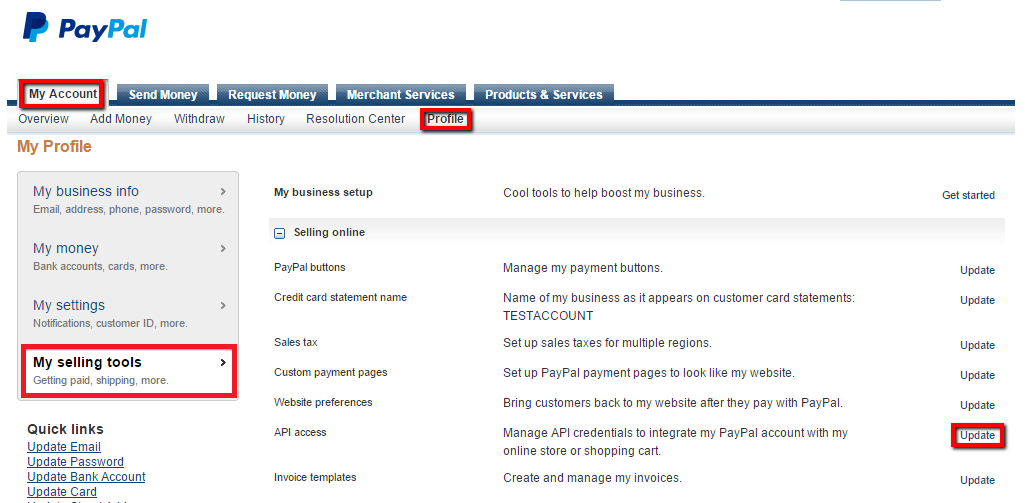Click the Quick links heading
The width and height of the screenshot is (1025, 503).
pos(65,429)
